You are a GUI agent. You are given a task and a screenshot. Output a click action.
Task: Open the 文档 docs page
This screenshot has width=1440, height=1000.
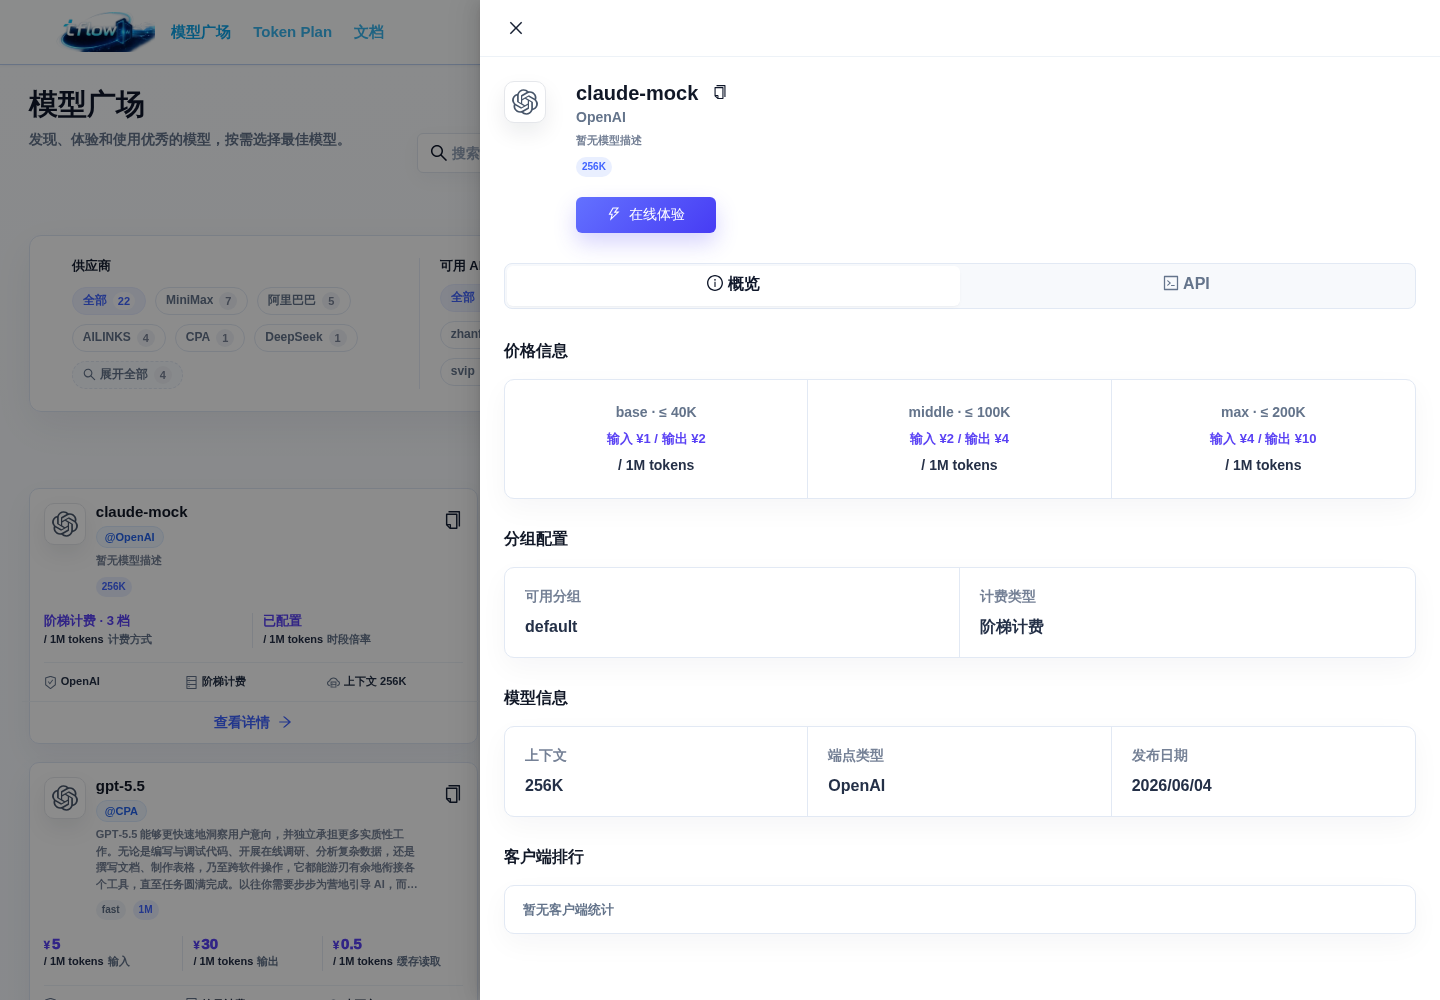[368, 32]
